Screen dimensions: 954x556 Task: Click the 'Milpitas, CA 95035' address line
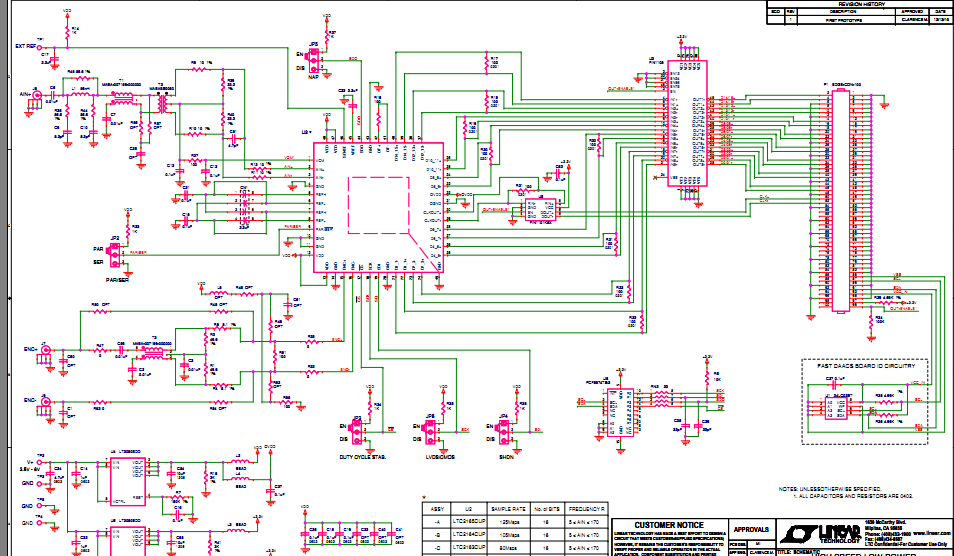click(885, 527)
